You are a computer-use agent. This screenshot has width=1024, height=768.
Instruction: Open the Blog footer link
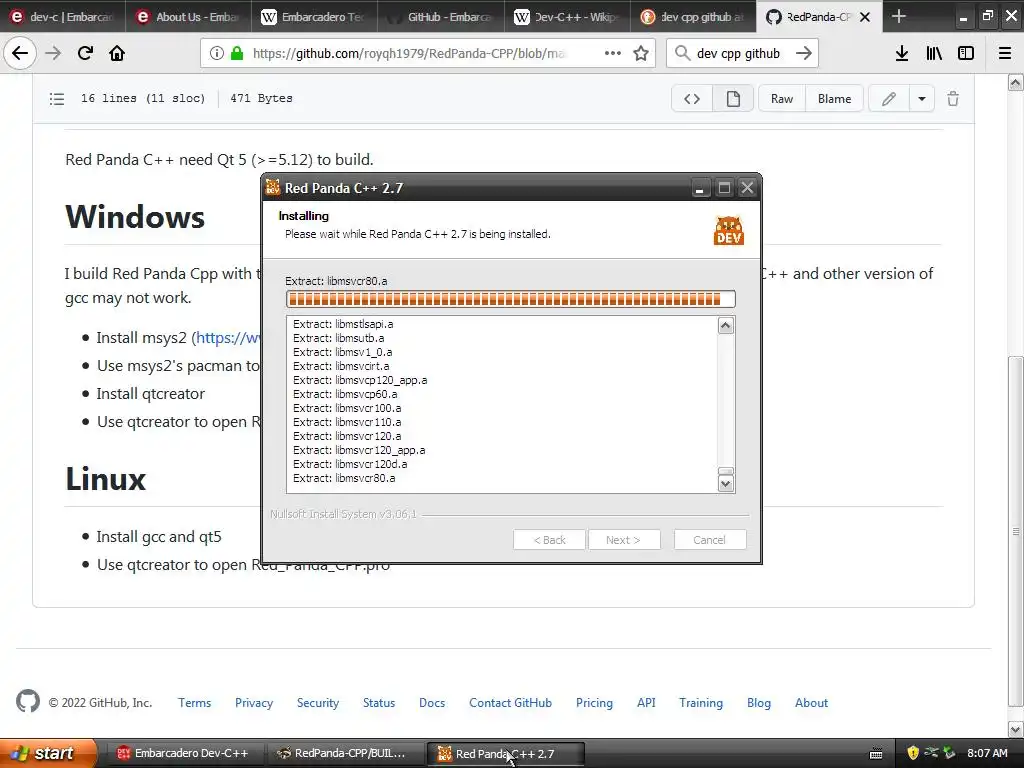pyautogui.click(x=759, y=703)
